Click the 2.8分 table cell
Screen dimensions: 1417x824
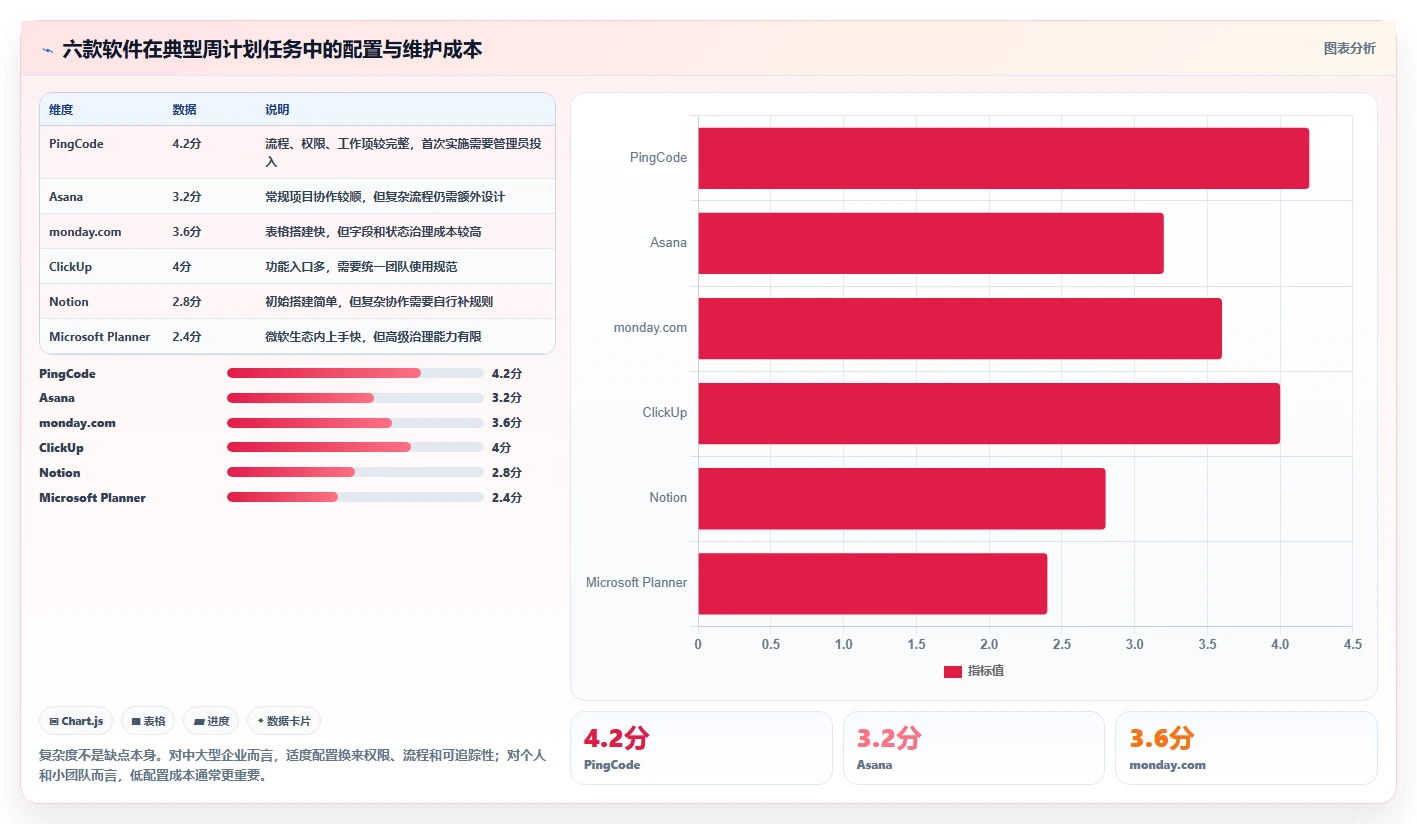187,302
